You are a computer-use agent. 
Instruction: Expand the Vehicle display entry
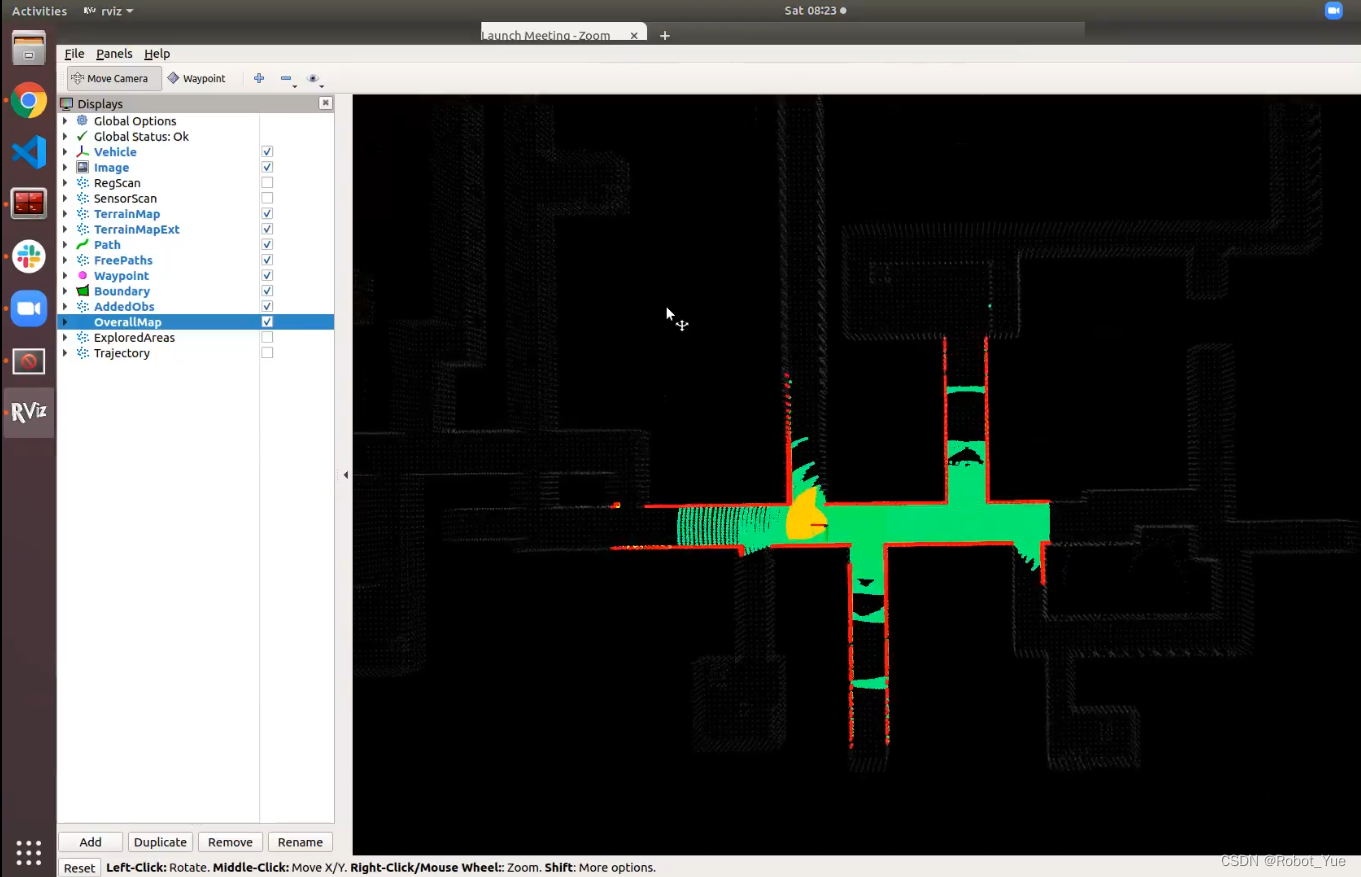point(65,152)
